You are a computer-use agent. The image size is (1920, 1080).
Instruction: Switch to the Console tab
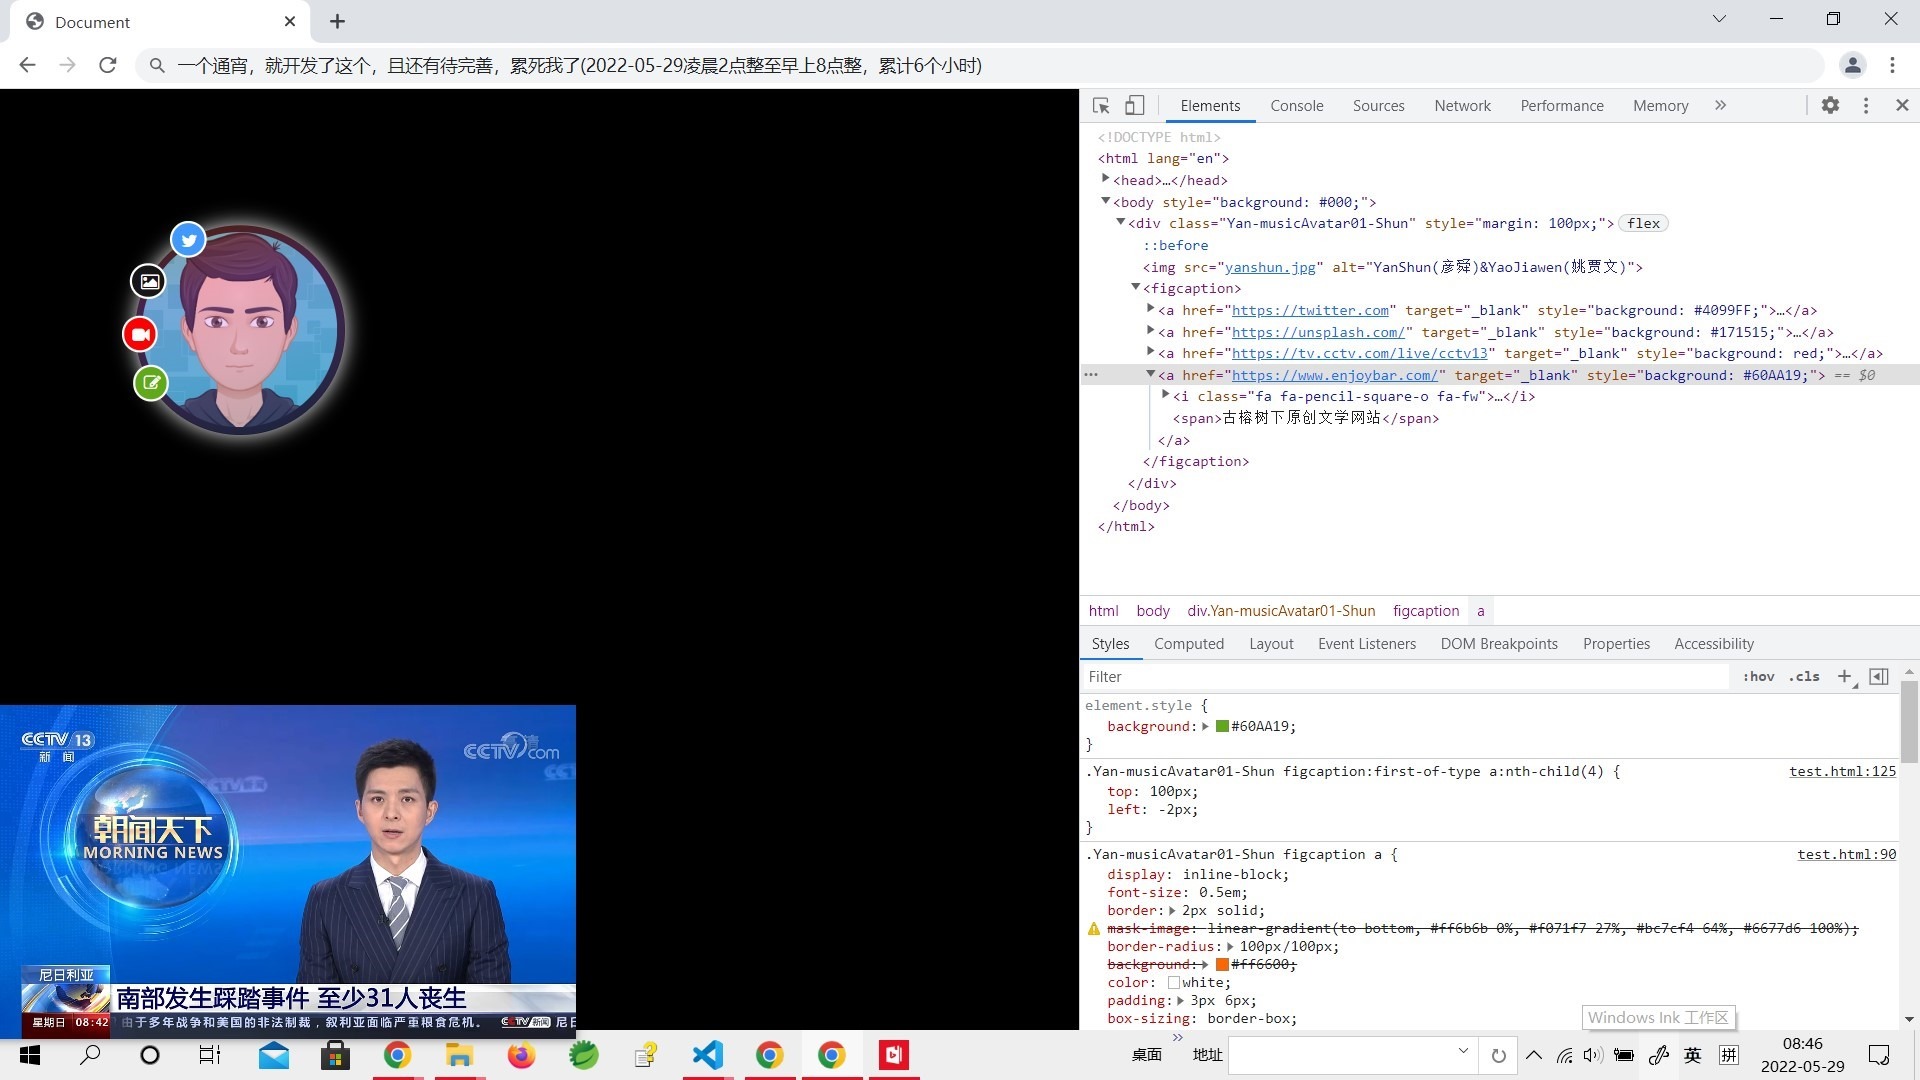pyautogui.click(x=1296, y=105)
